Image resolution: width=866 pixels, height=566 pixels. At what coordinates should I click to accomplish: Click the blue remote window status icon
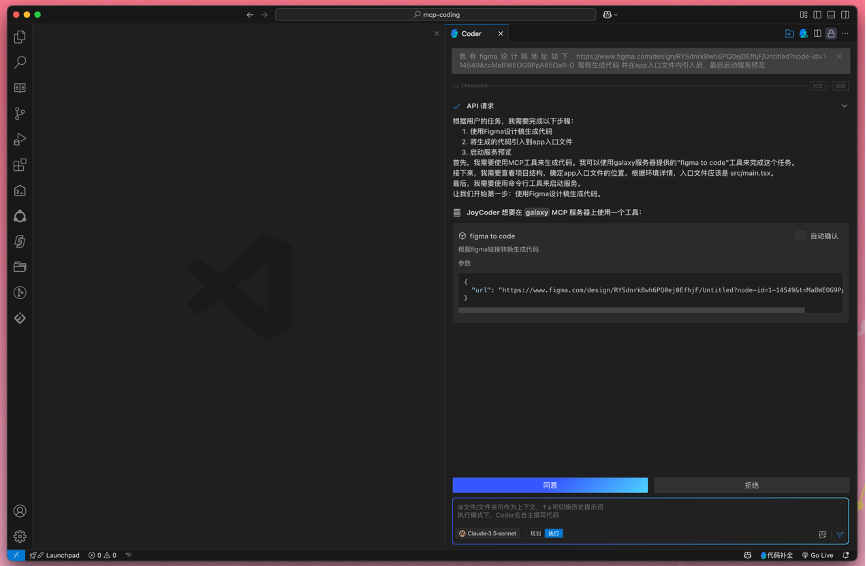pos(16,555)
